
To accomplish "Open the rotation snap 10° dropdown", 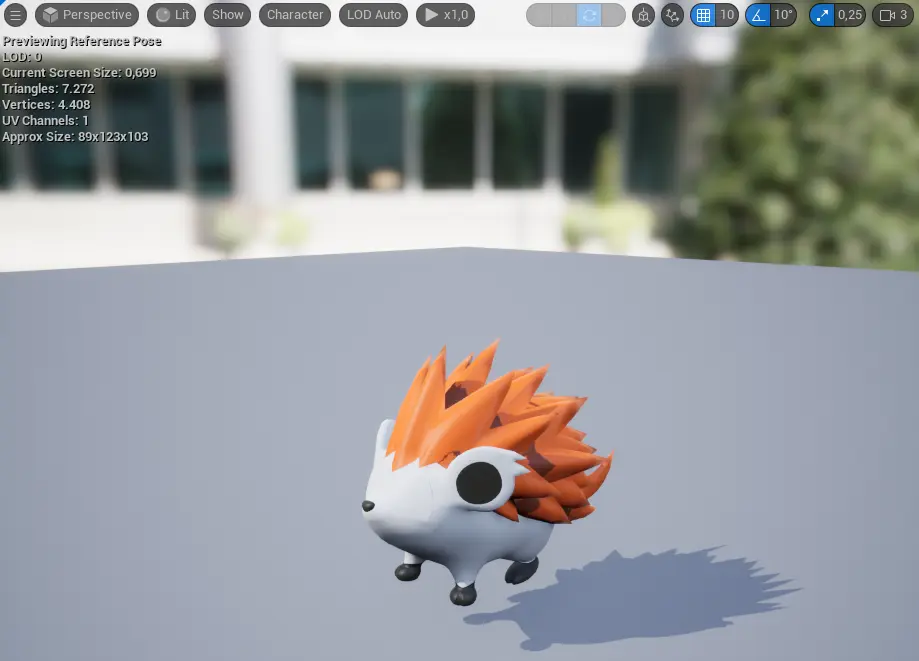I will coord(783,15).
